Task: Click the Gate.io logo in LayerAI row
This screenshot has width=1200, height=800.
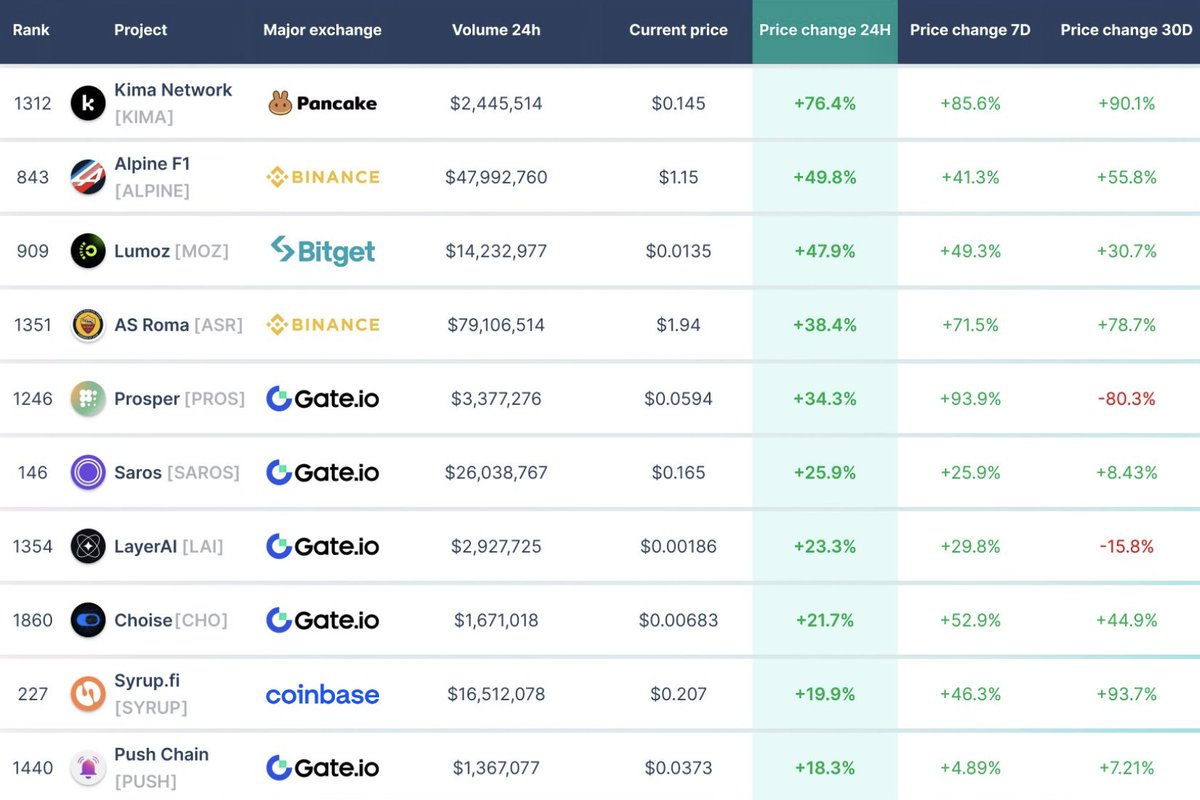Action: (322, 546)
